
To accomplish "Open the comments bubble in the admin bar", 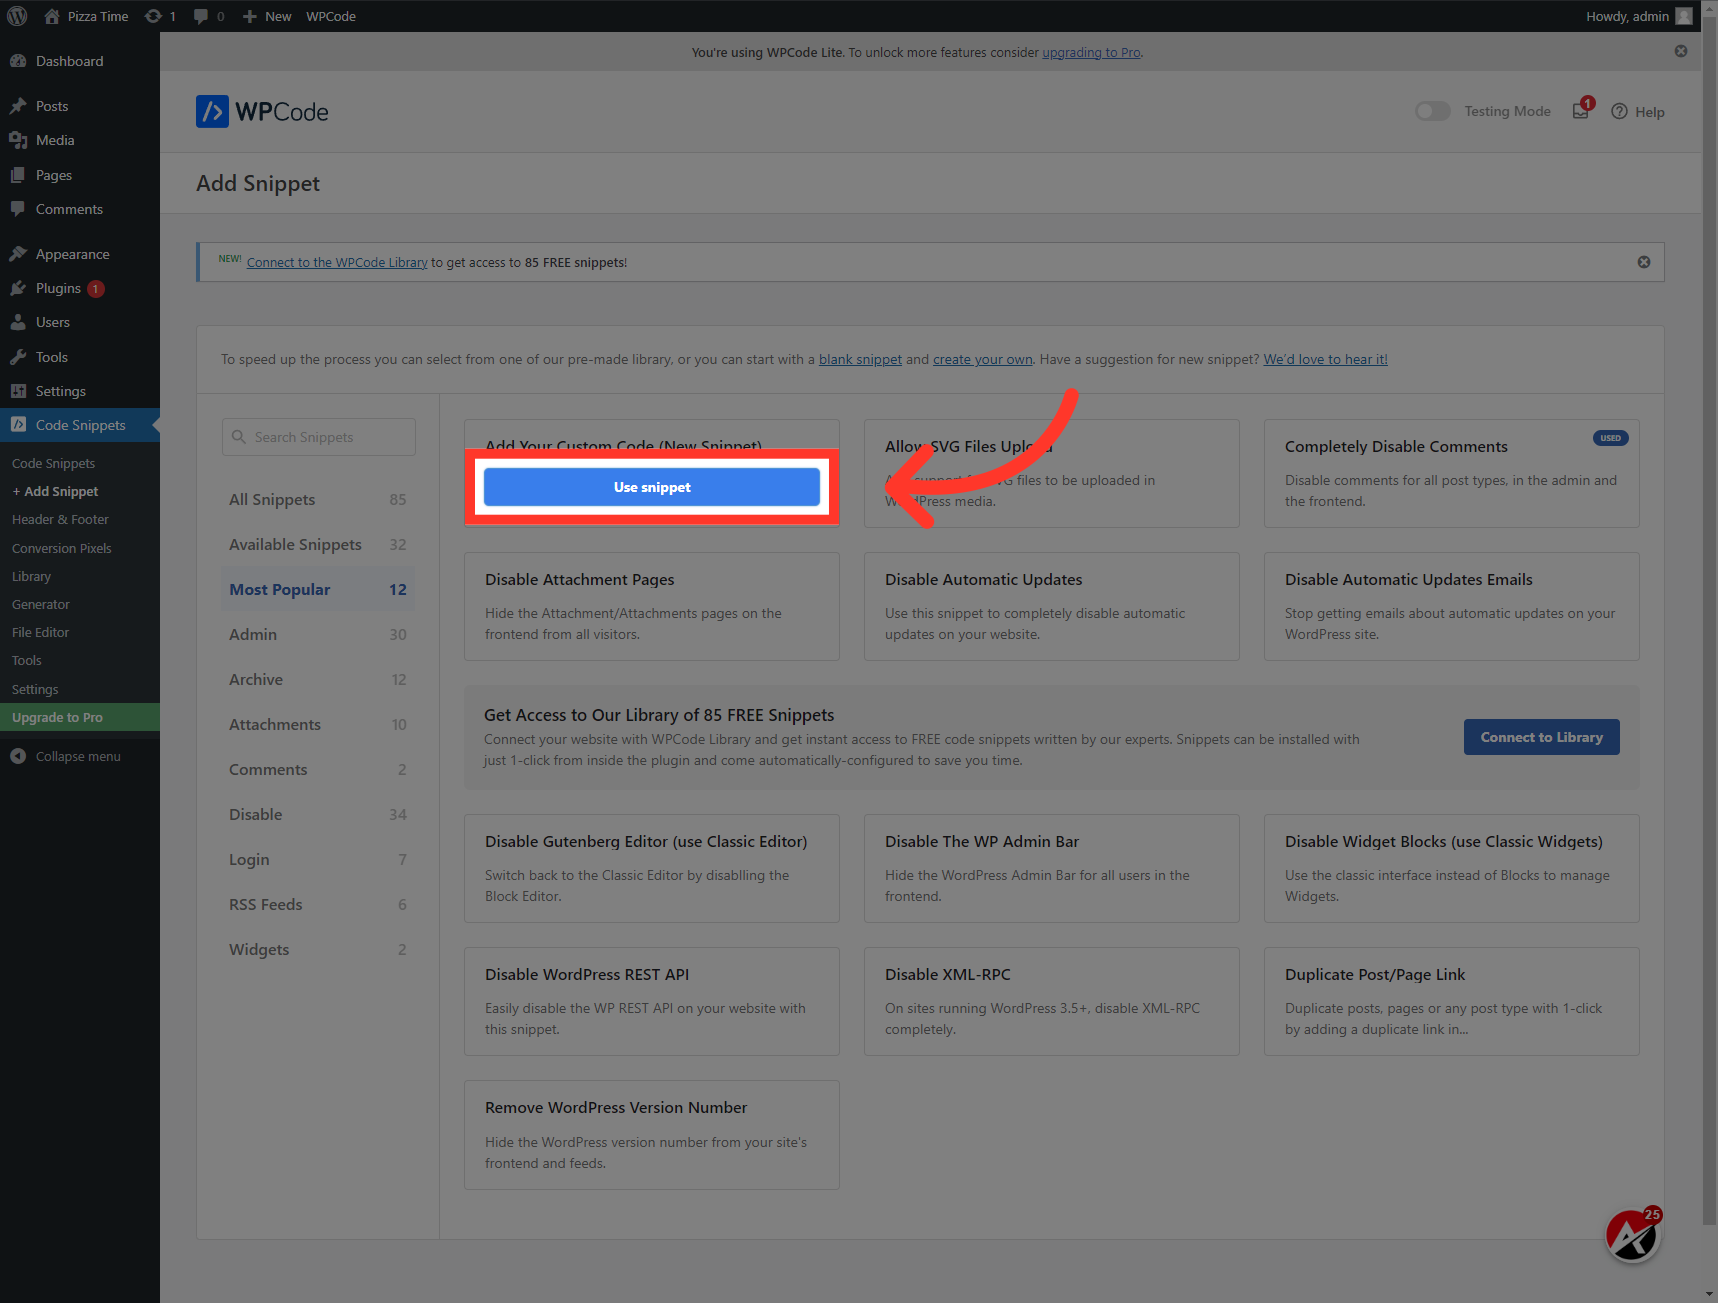I will [x=203, y=16].
